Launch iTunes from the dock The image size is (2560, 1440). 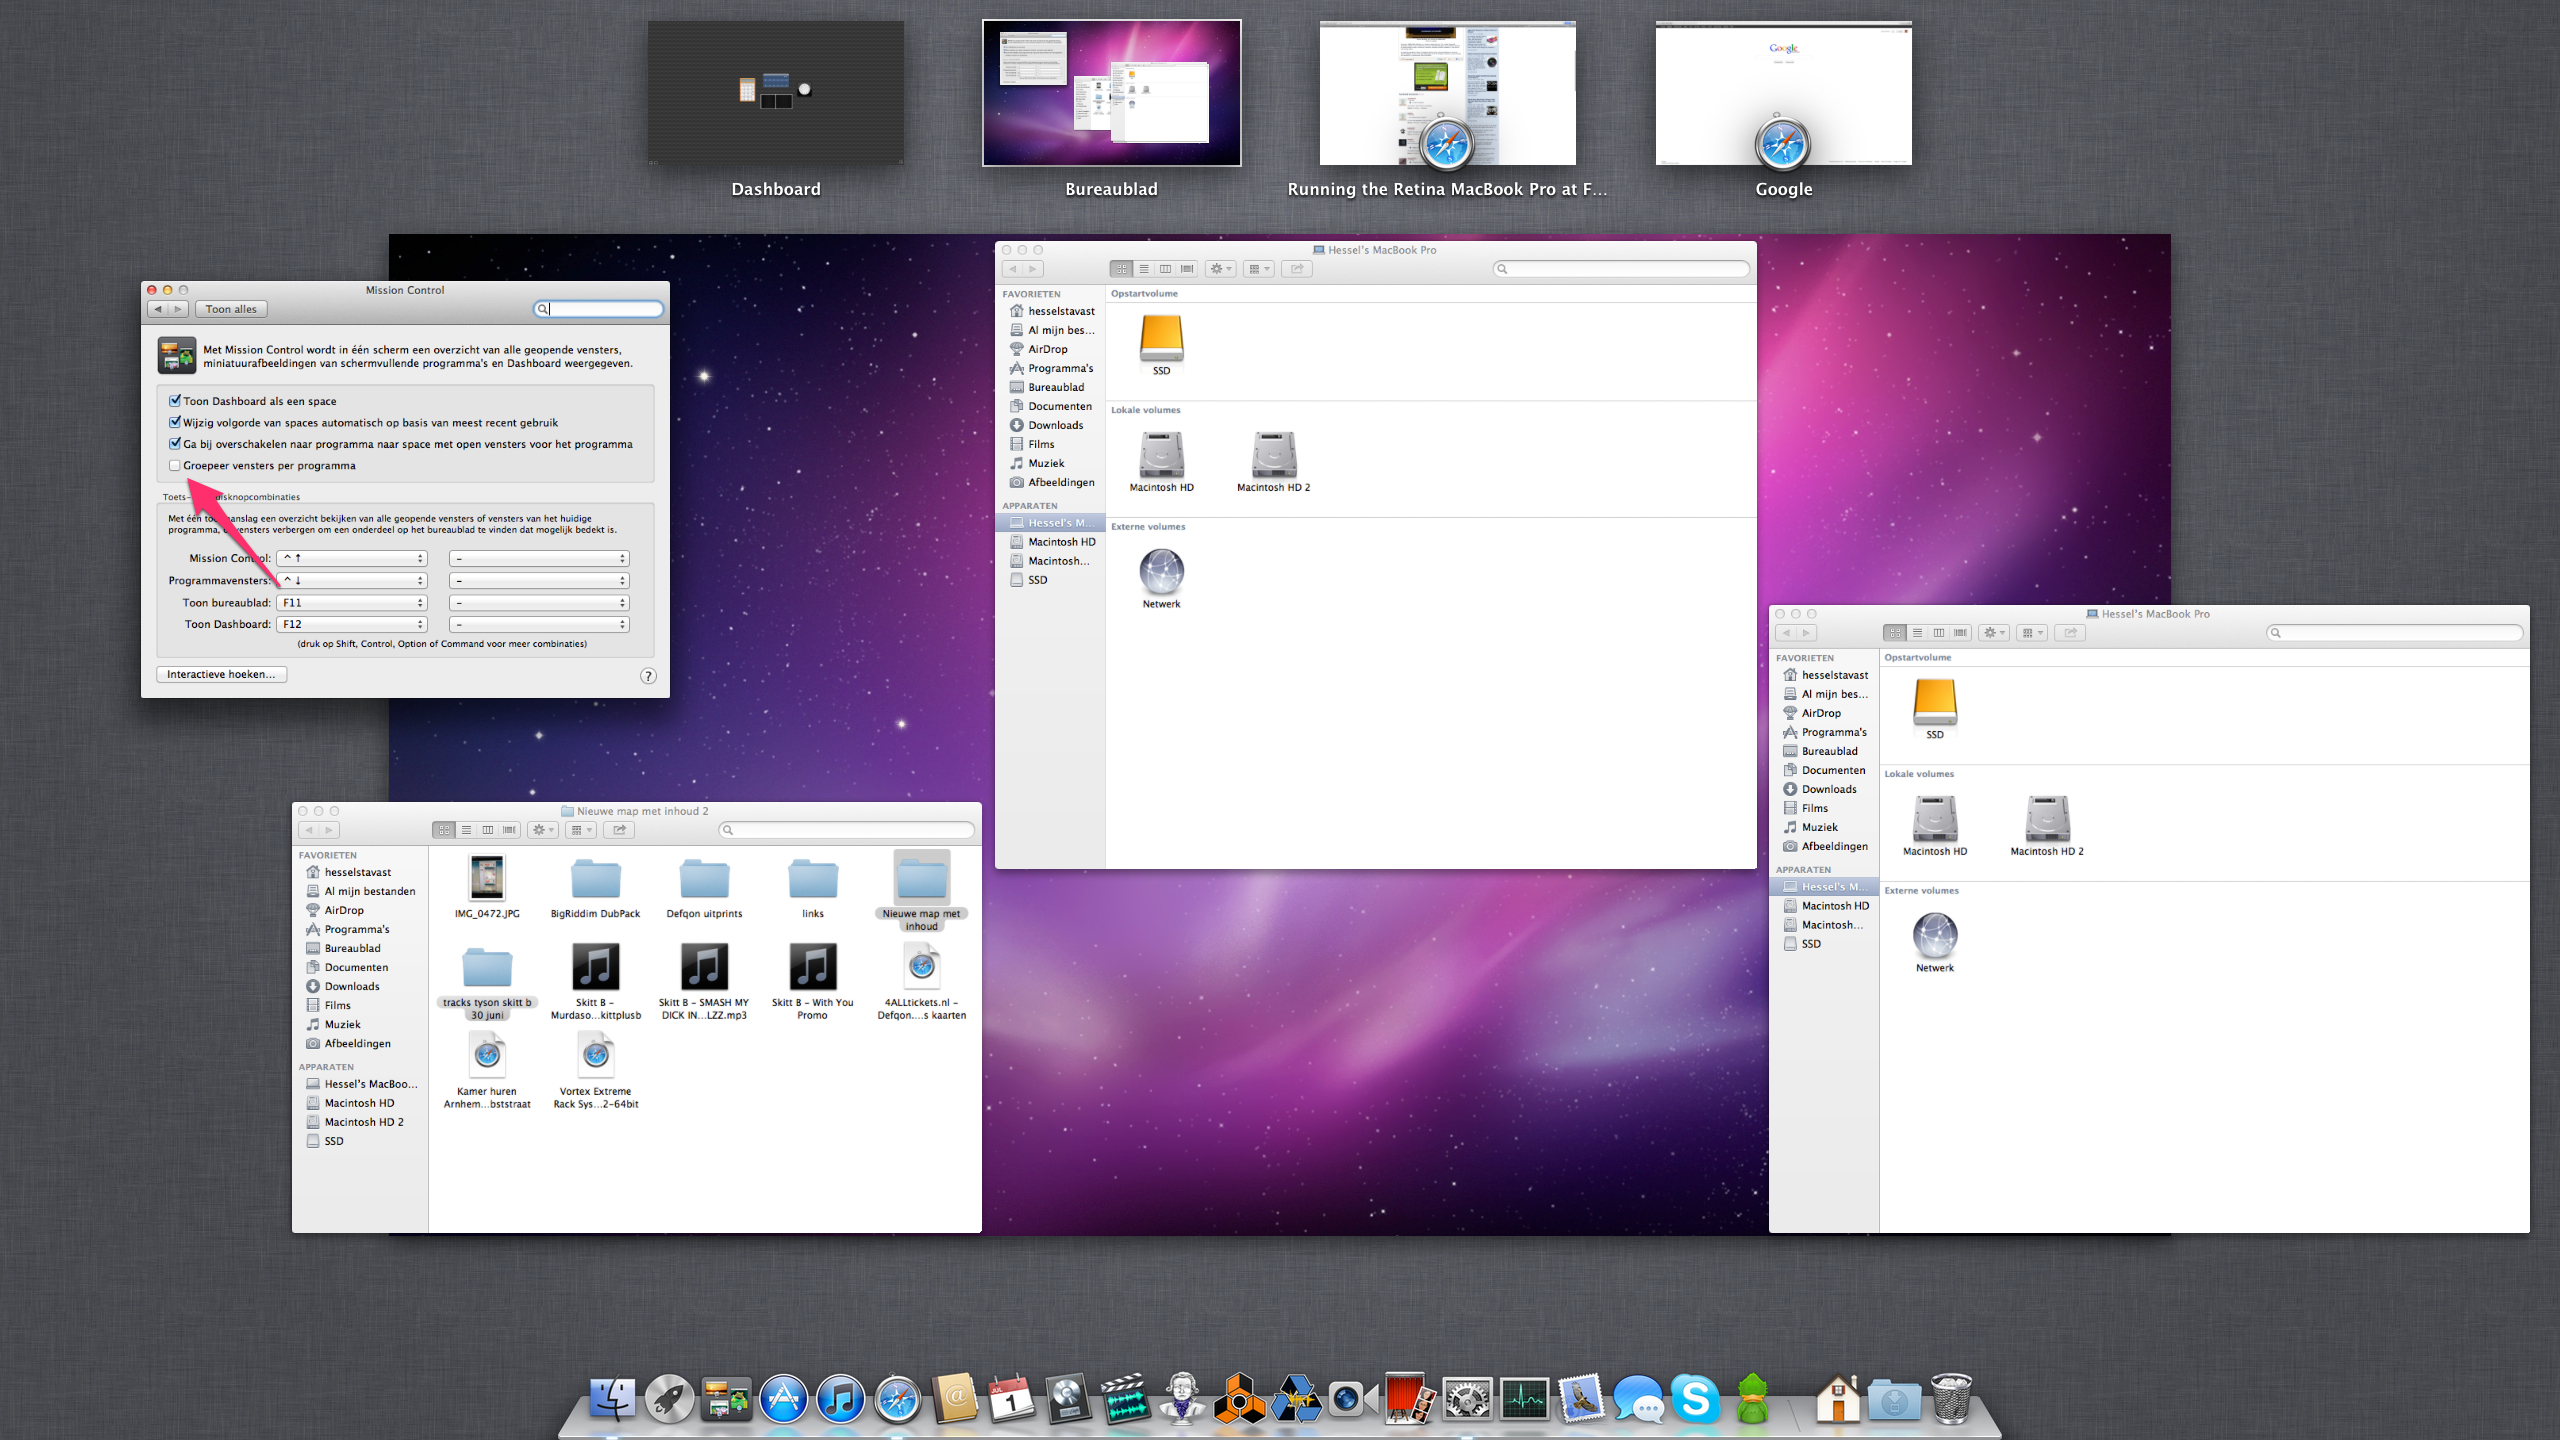[x=840, y=1398]
